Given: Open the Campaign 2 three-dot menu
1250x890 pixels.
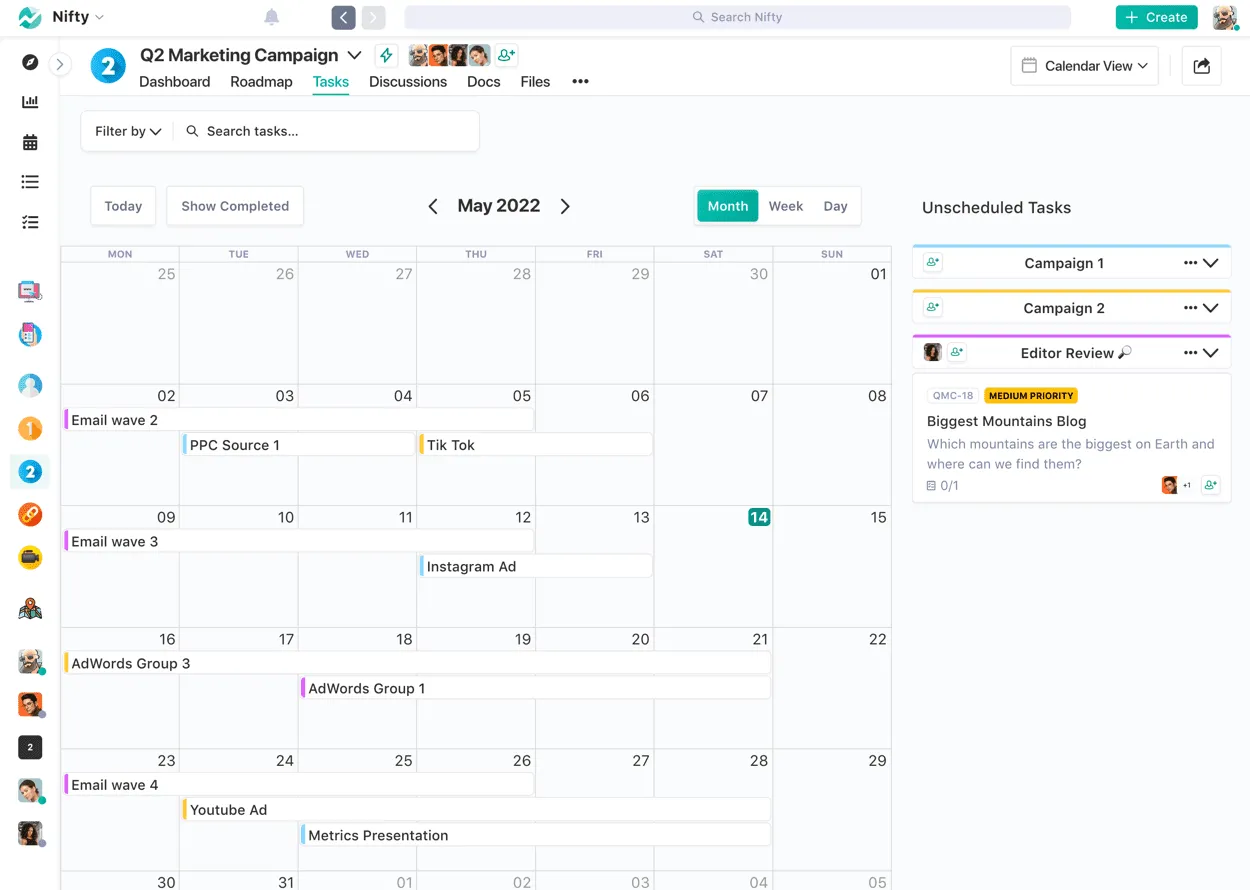Looking at the screenshot, I should [x=1191, y=307].
